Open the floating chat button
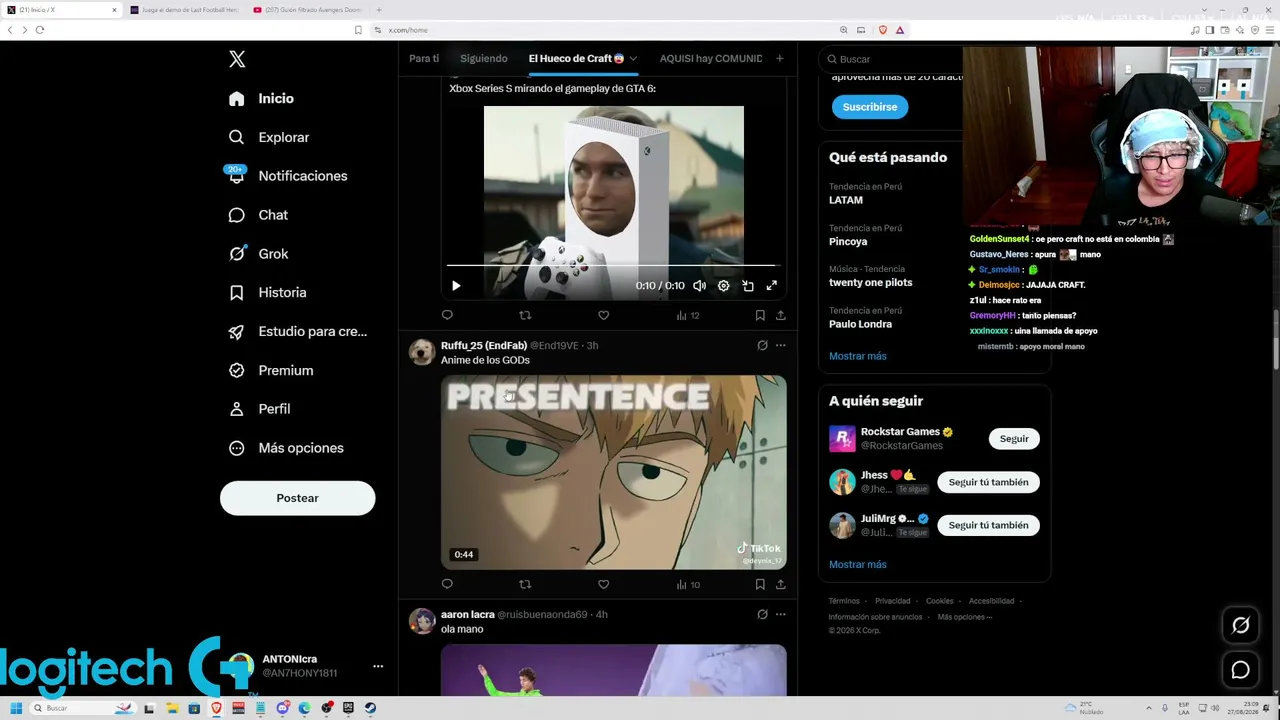Viewport: 1280px width, 720px height. [x=1240, y=670]
